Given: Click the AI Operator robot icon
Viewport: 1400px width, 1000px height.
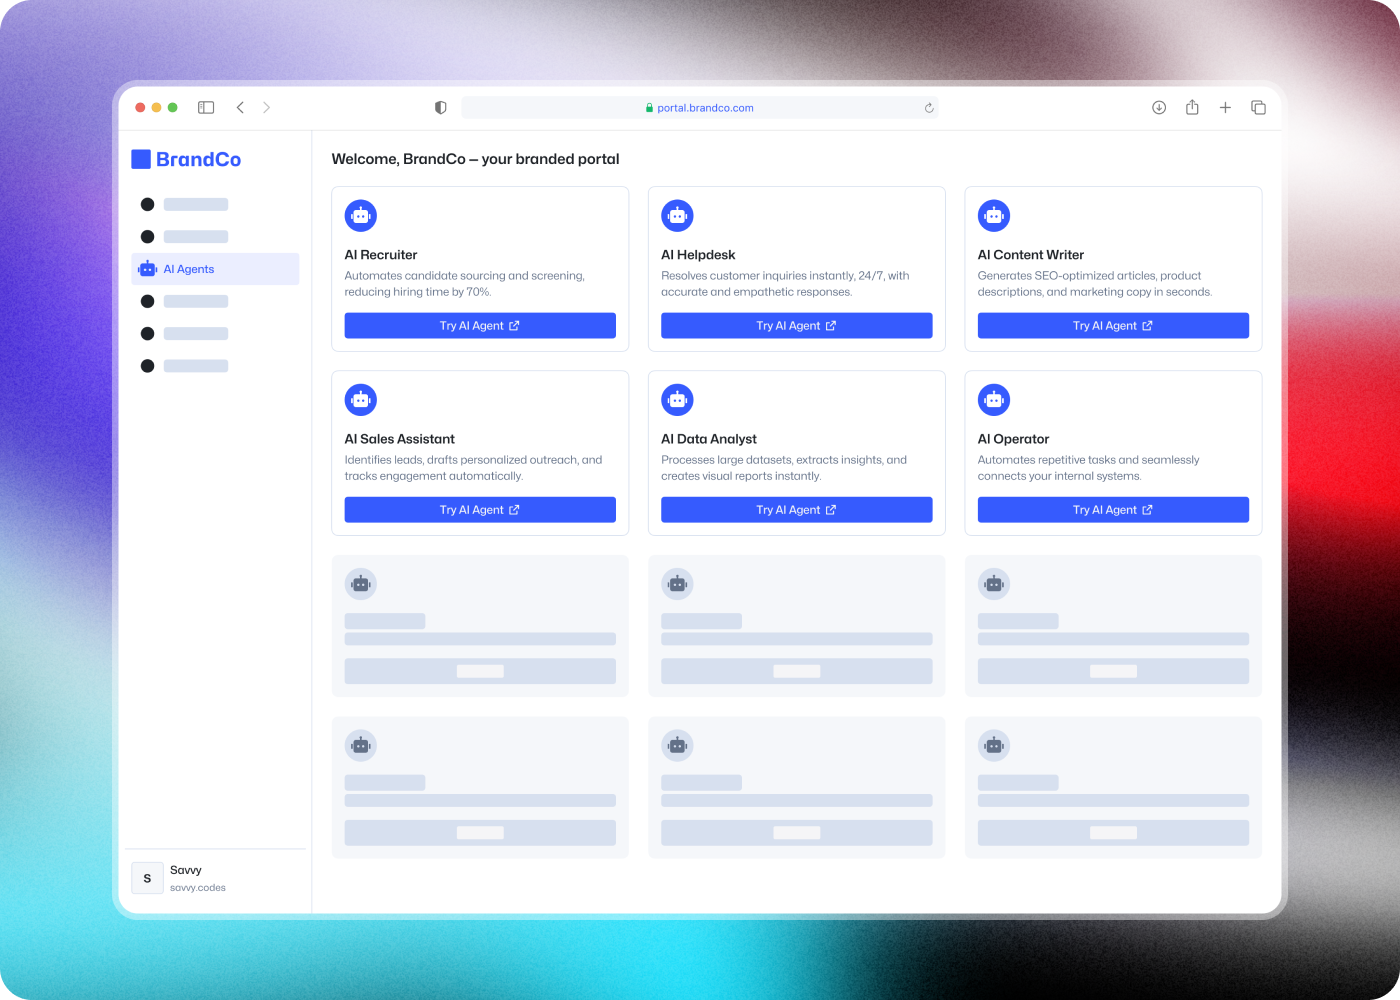Looking at the screenshot, I should (994, 399).
